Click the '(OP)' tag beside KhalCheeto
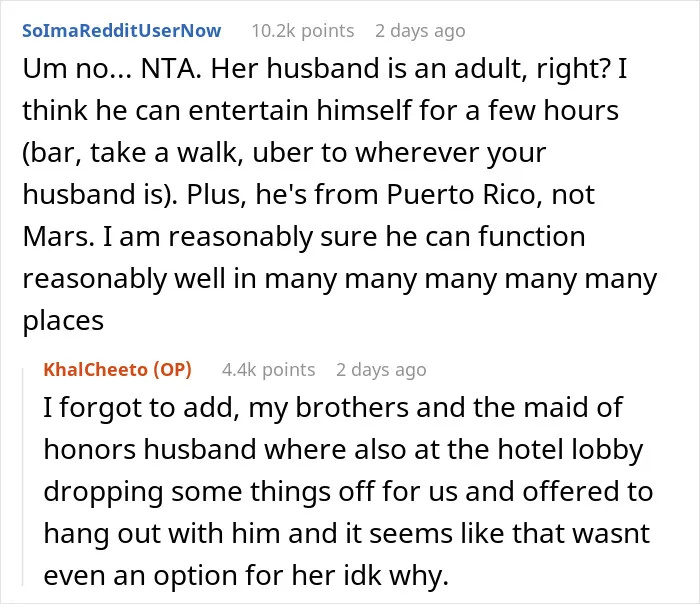Viewport: 700px width, 604px height. pyautogui.click(x=172, y=370)
